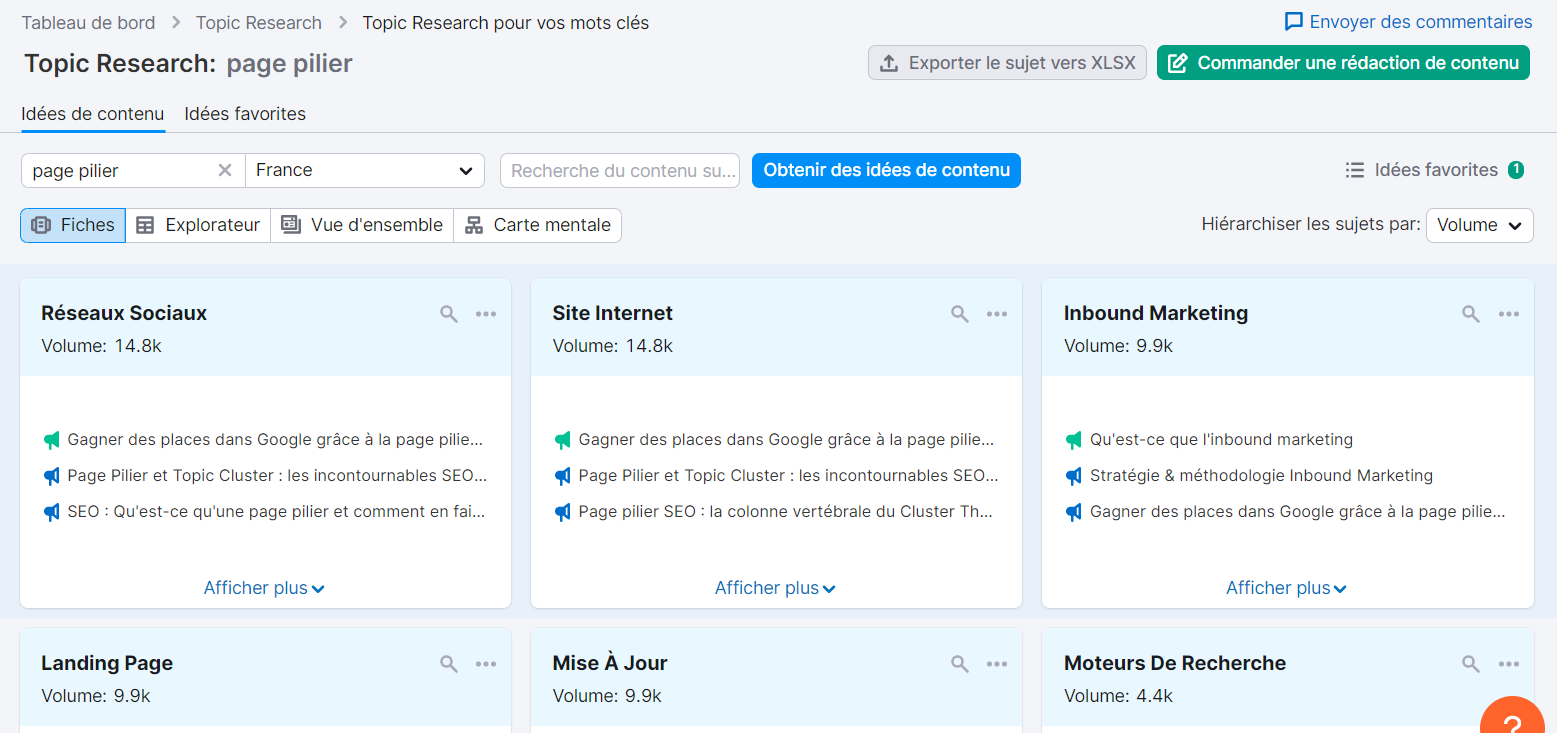
Task: Open 'Gagner des places dans Google' in Réseaux Sociaux card
Action: 275,440
